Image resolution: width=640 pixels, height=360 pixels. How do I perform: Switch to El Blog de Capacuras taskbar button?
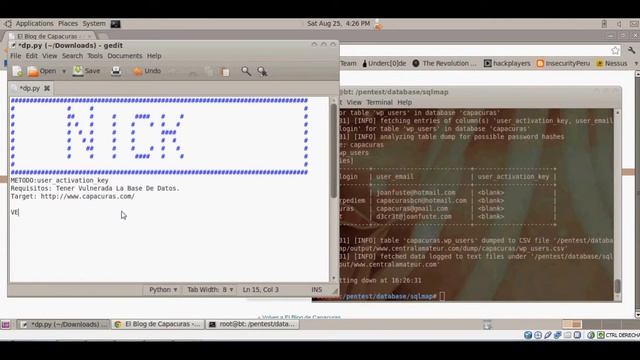pyautogui.click(x=158, y=324)
